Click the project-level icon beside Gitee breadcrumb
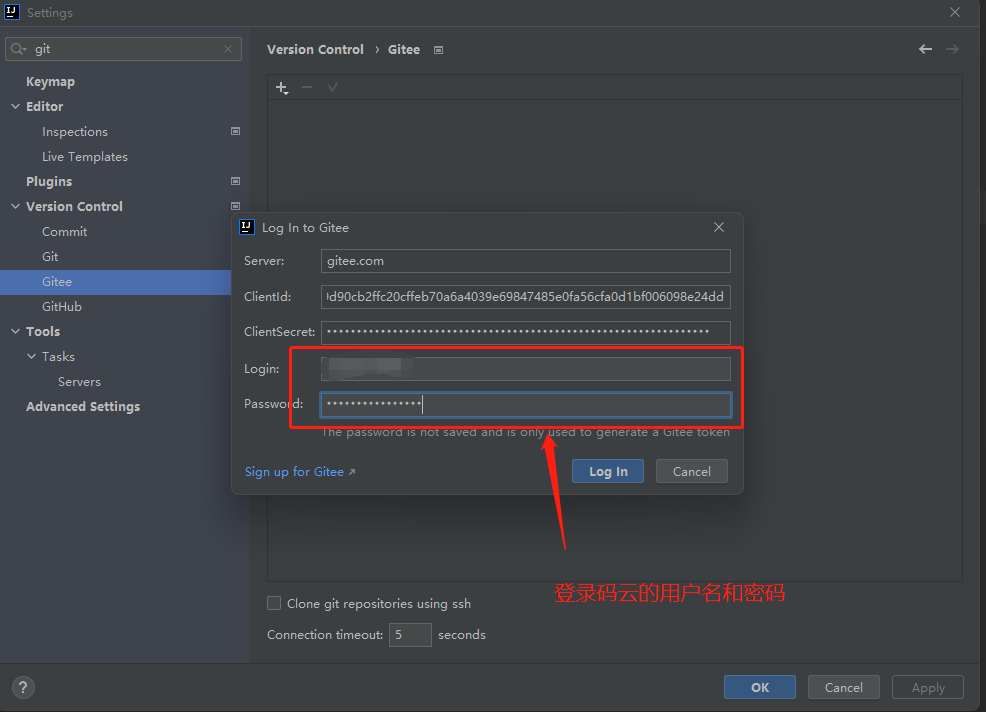 438,50
